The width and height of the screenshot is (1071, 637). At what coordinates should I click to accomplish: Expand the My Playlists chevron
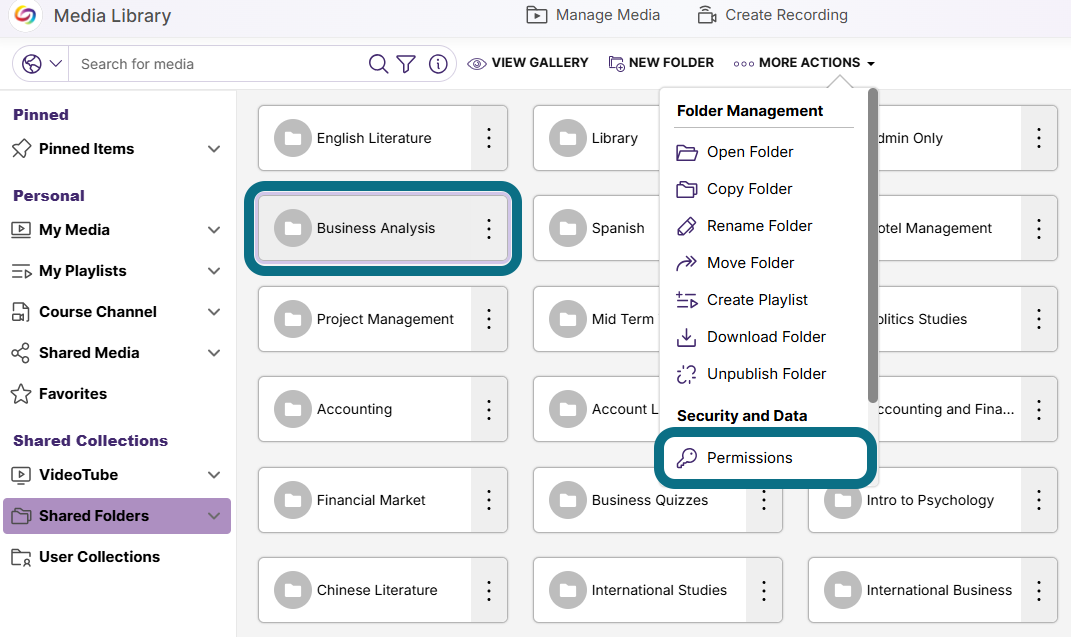pyautogui.click(x=214, y=271)
